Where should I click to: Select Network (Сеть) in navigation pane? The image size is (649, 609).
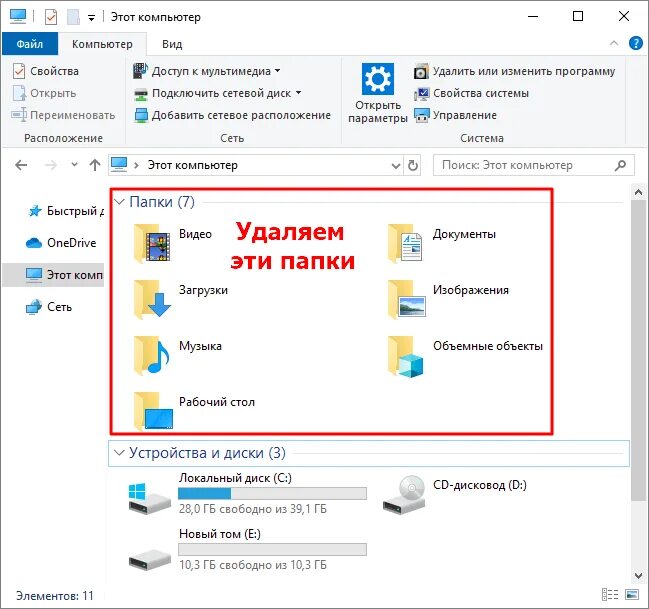(x=49, y=307)
